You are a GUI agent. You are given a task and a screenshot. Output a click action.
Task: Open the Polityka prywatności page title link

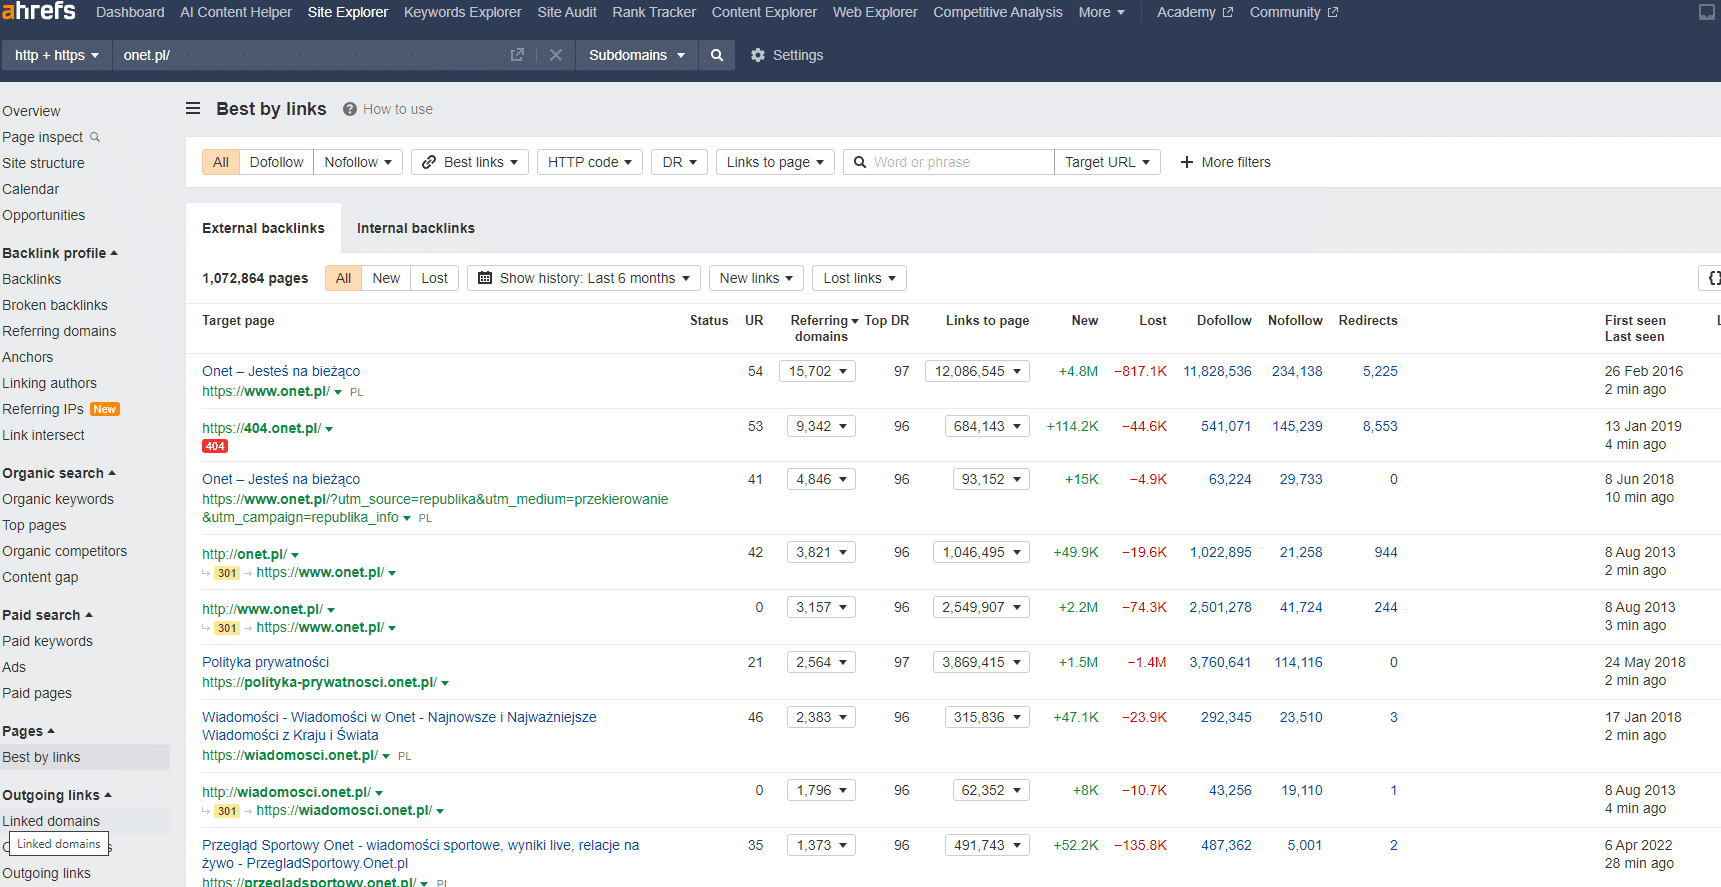pos(265,662)
